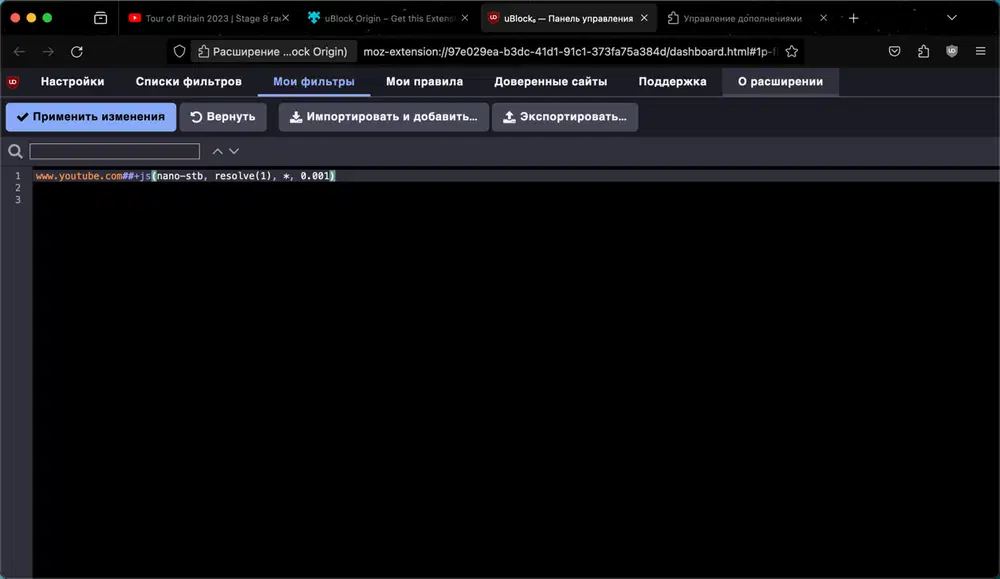The image size is (1000, 579).
Task: Jump to next search match arrow
Action: (234, 151)
